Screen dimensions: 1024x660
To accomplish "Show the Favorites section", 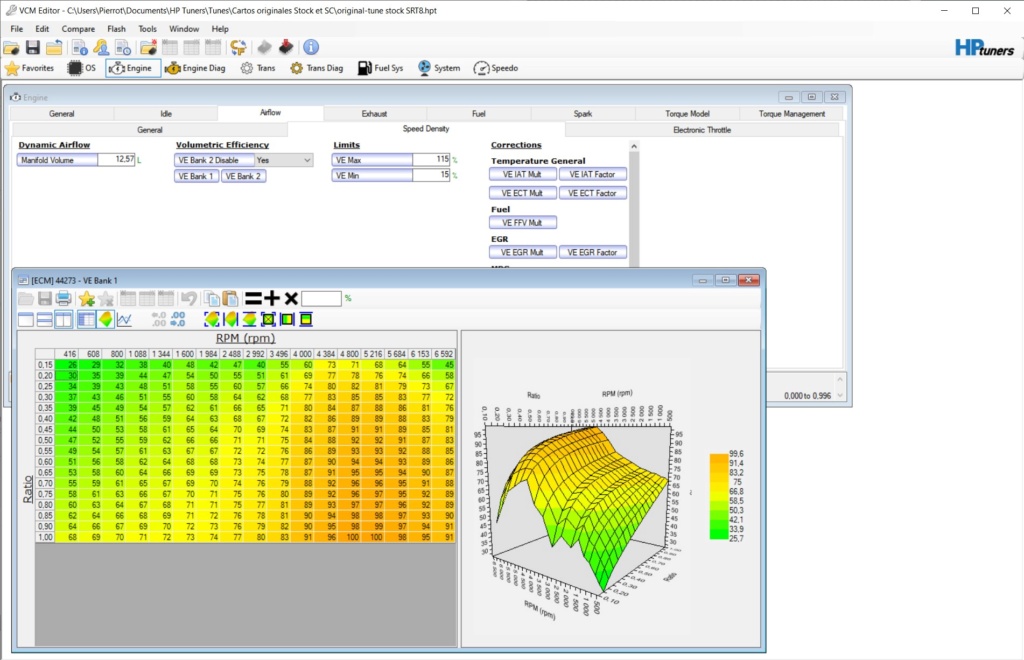I will (x=29, y=68).
